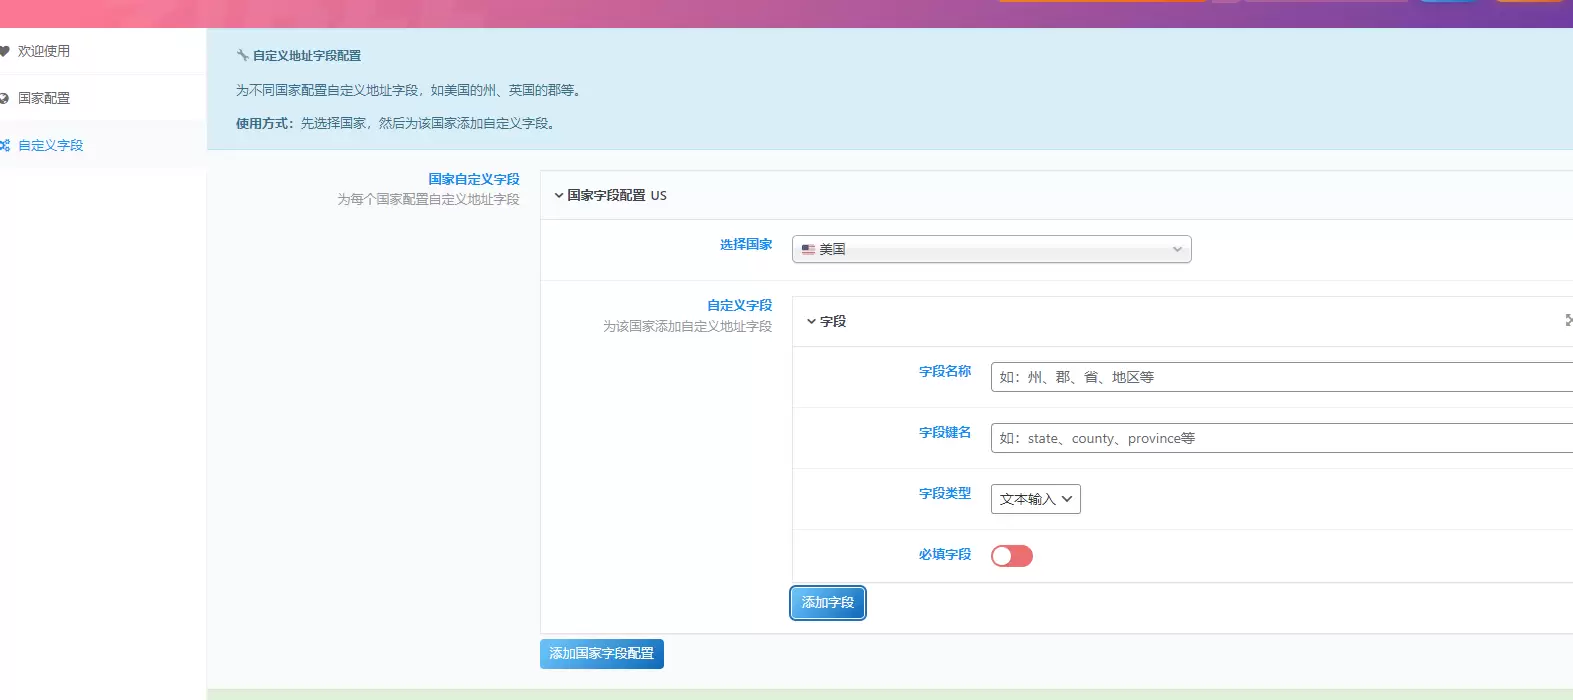Focus the 字段名称 input field
The image size is (1573, 700).
pyautogui.click(x=1282, y=377)
